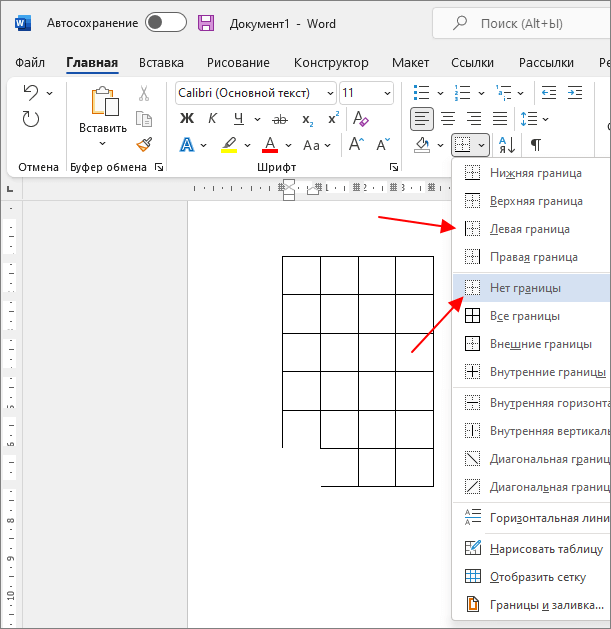Expand the underline style dropdown arrow
The height and width of the screenshot is (629, 611).
tap(257, 120)
